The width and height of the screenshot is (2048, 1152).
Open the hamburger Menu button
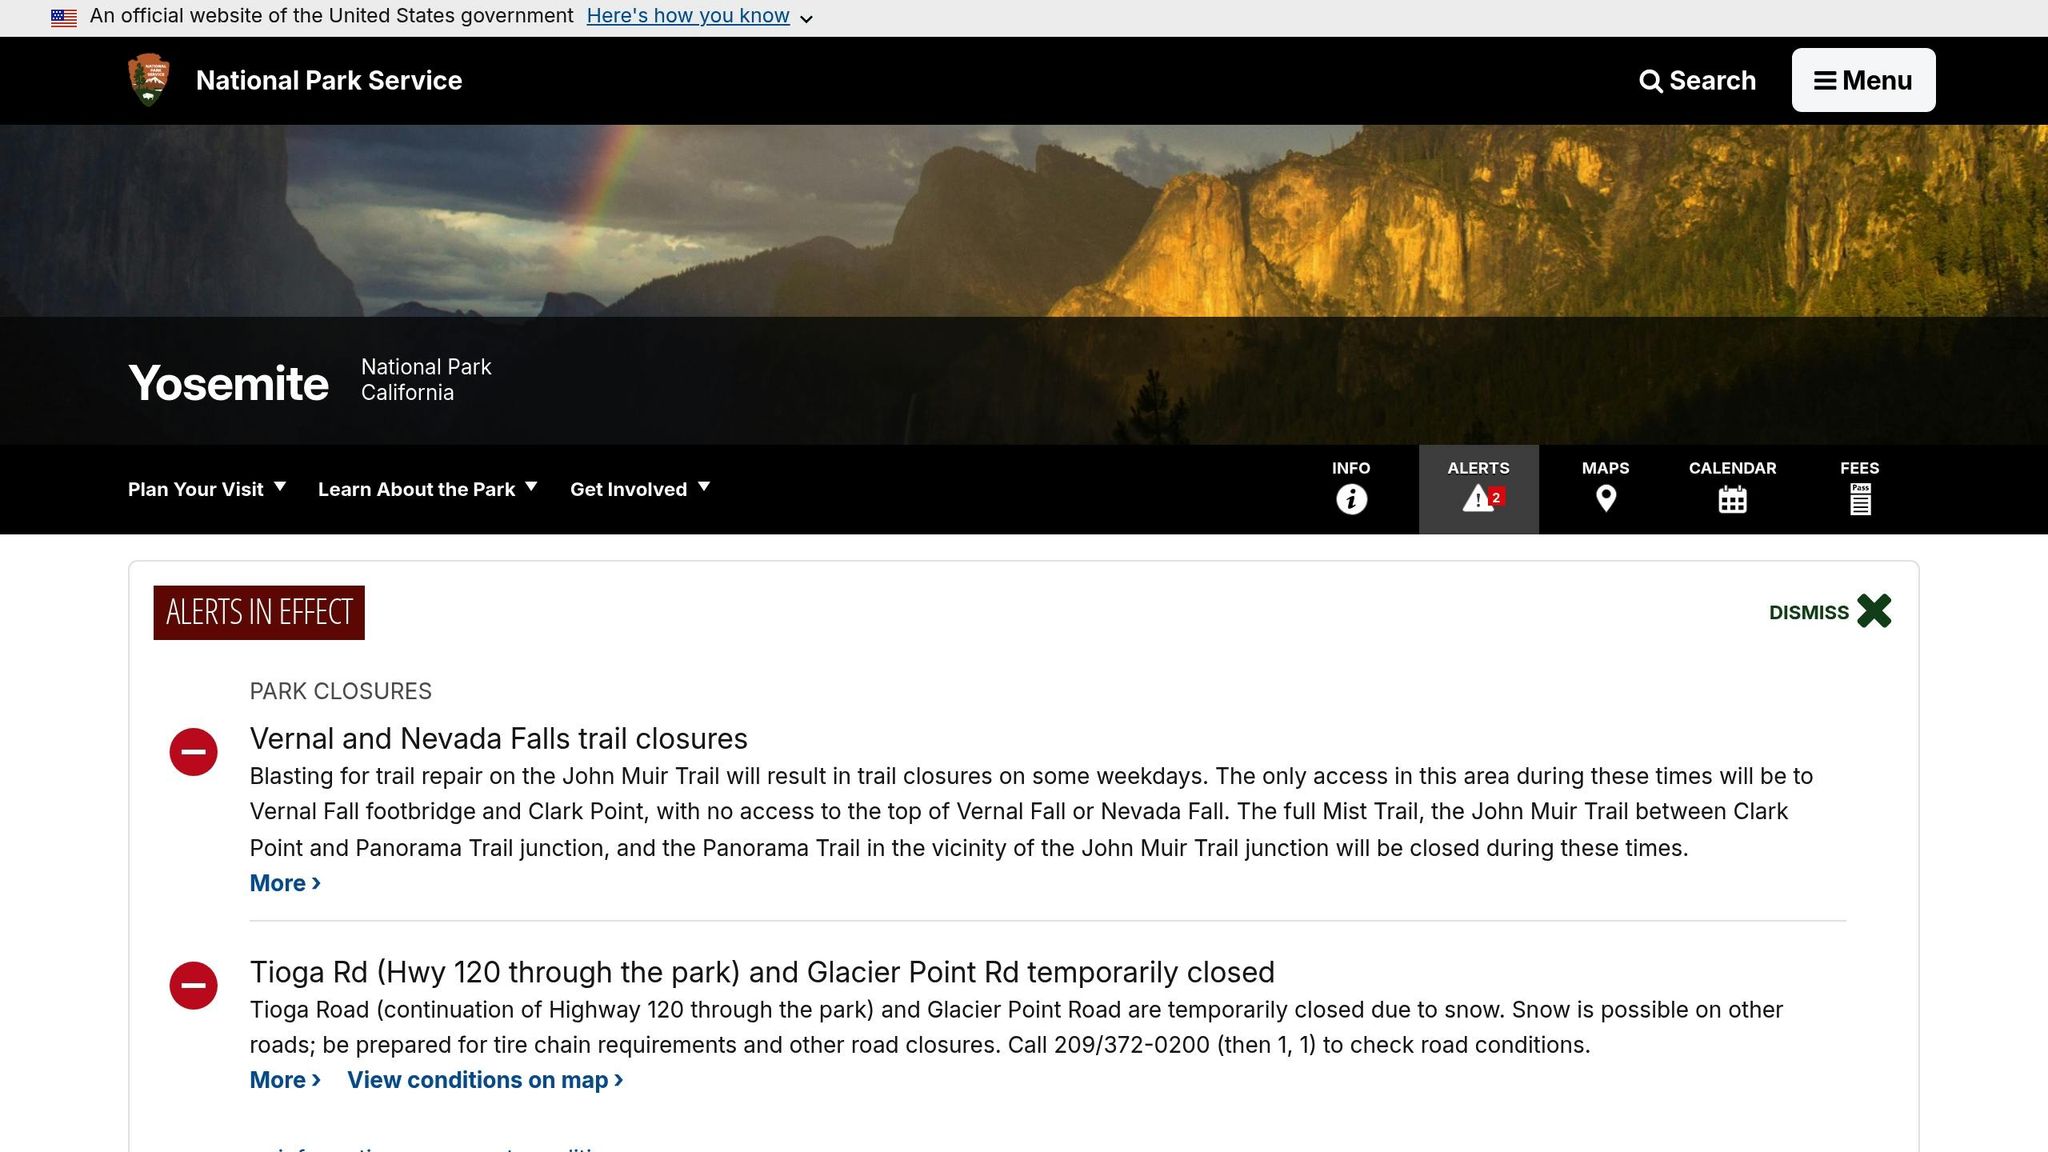point(1863,80)
